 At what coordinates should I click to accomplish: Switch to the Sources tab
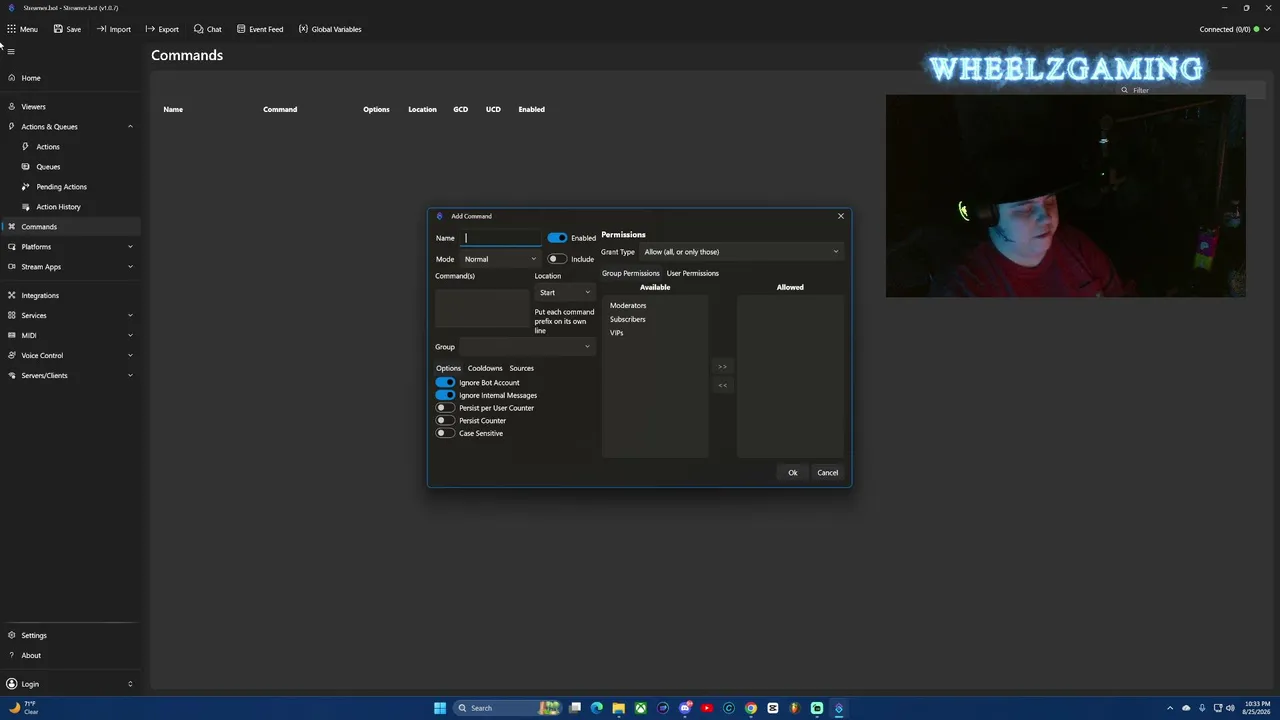coord(521,368)
